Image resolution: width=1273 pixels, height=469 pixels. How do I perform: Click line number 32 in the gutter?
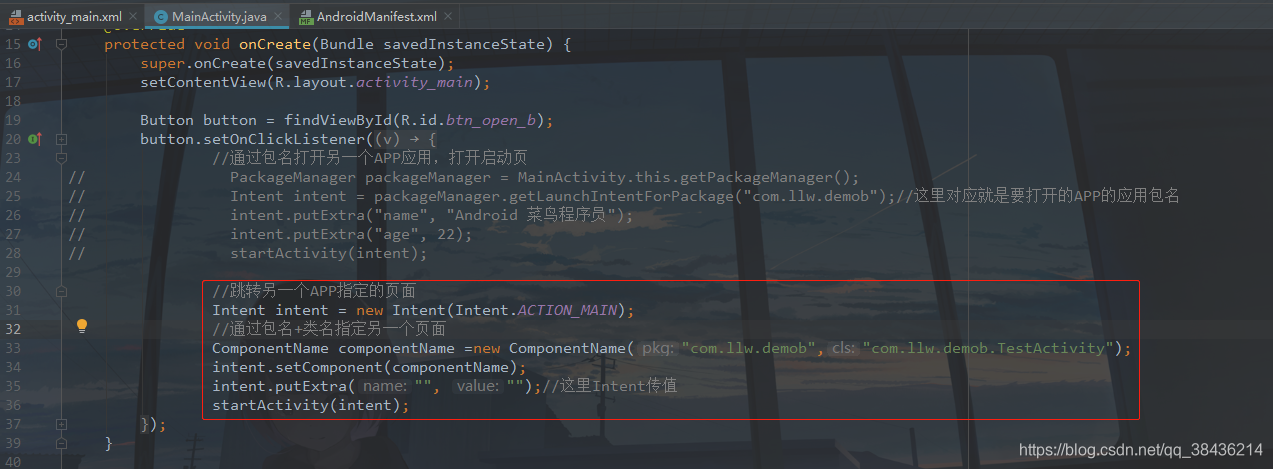click(x=12, y=329)
